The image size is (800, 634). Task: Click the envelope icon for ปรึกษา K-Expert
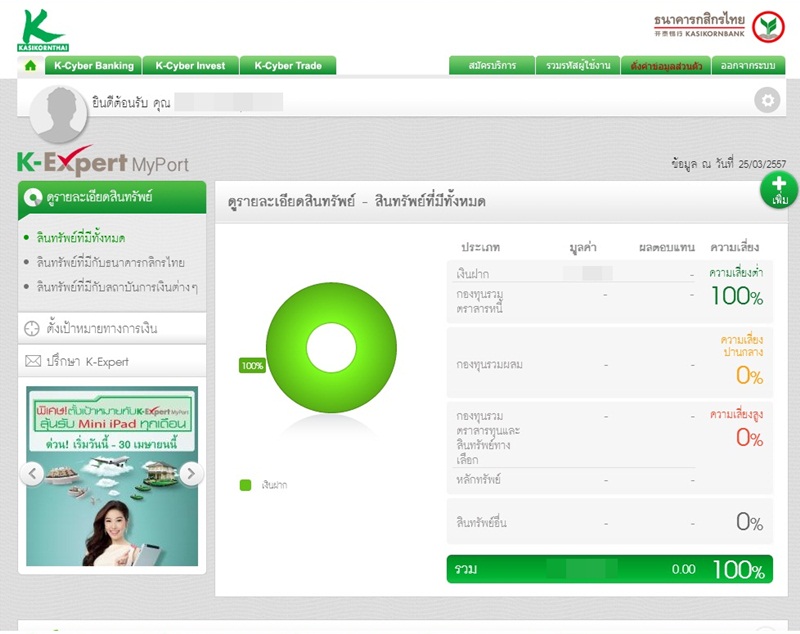(x=33, y=361)
